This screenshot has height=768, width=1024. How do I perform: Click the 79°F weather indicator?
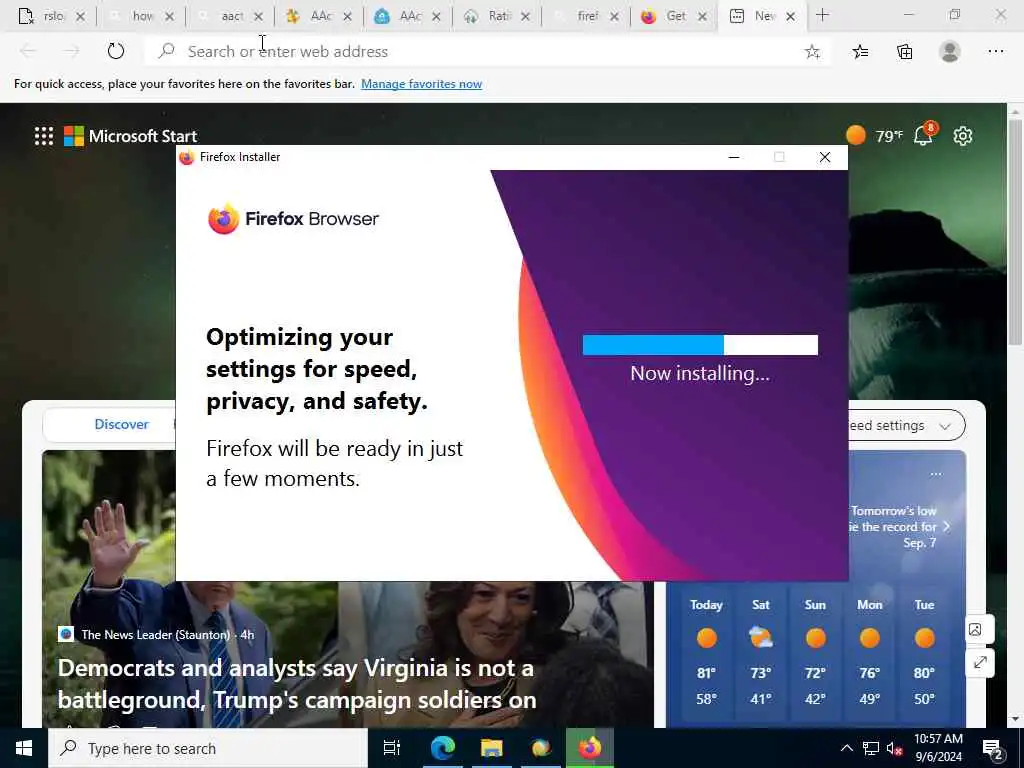874,135
